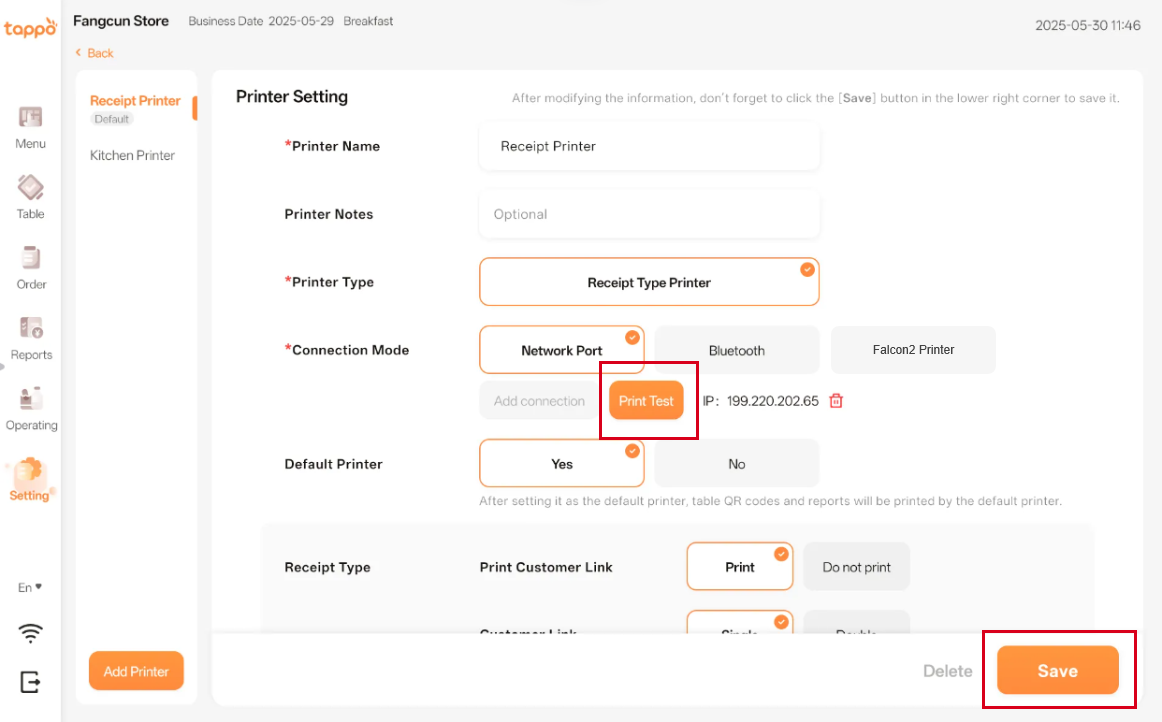Screen dimensions: 1162x722
Task: Click the Wi-Fi status icon
Action: click(31, 633)
